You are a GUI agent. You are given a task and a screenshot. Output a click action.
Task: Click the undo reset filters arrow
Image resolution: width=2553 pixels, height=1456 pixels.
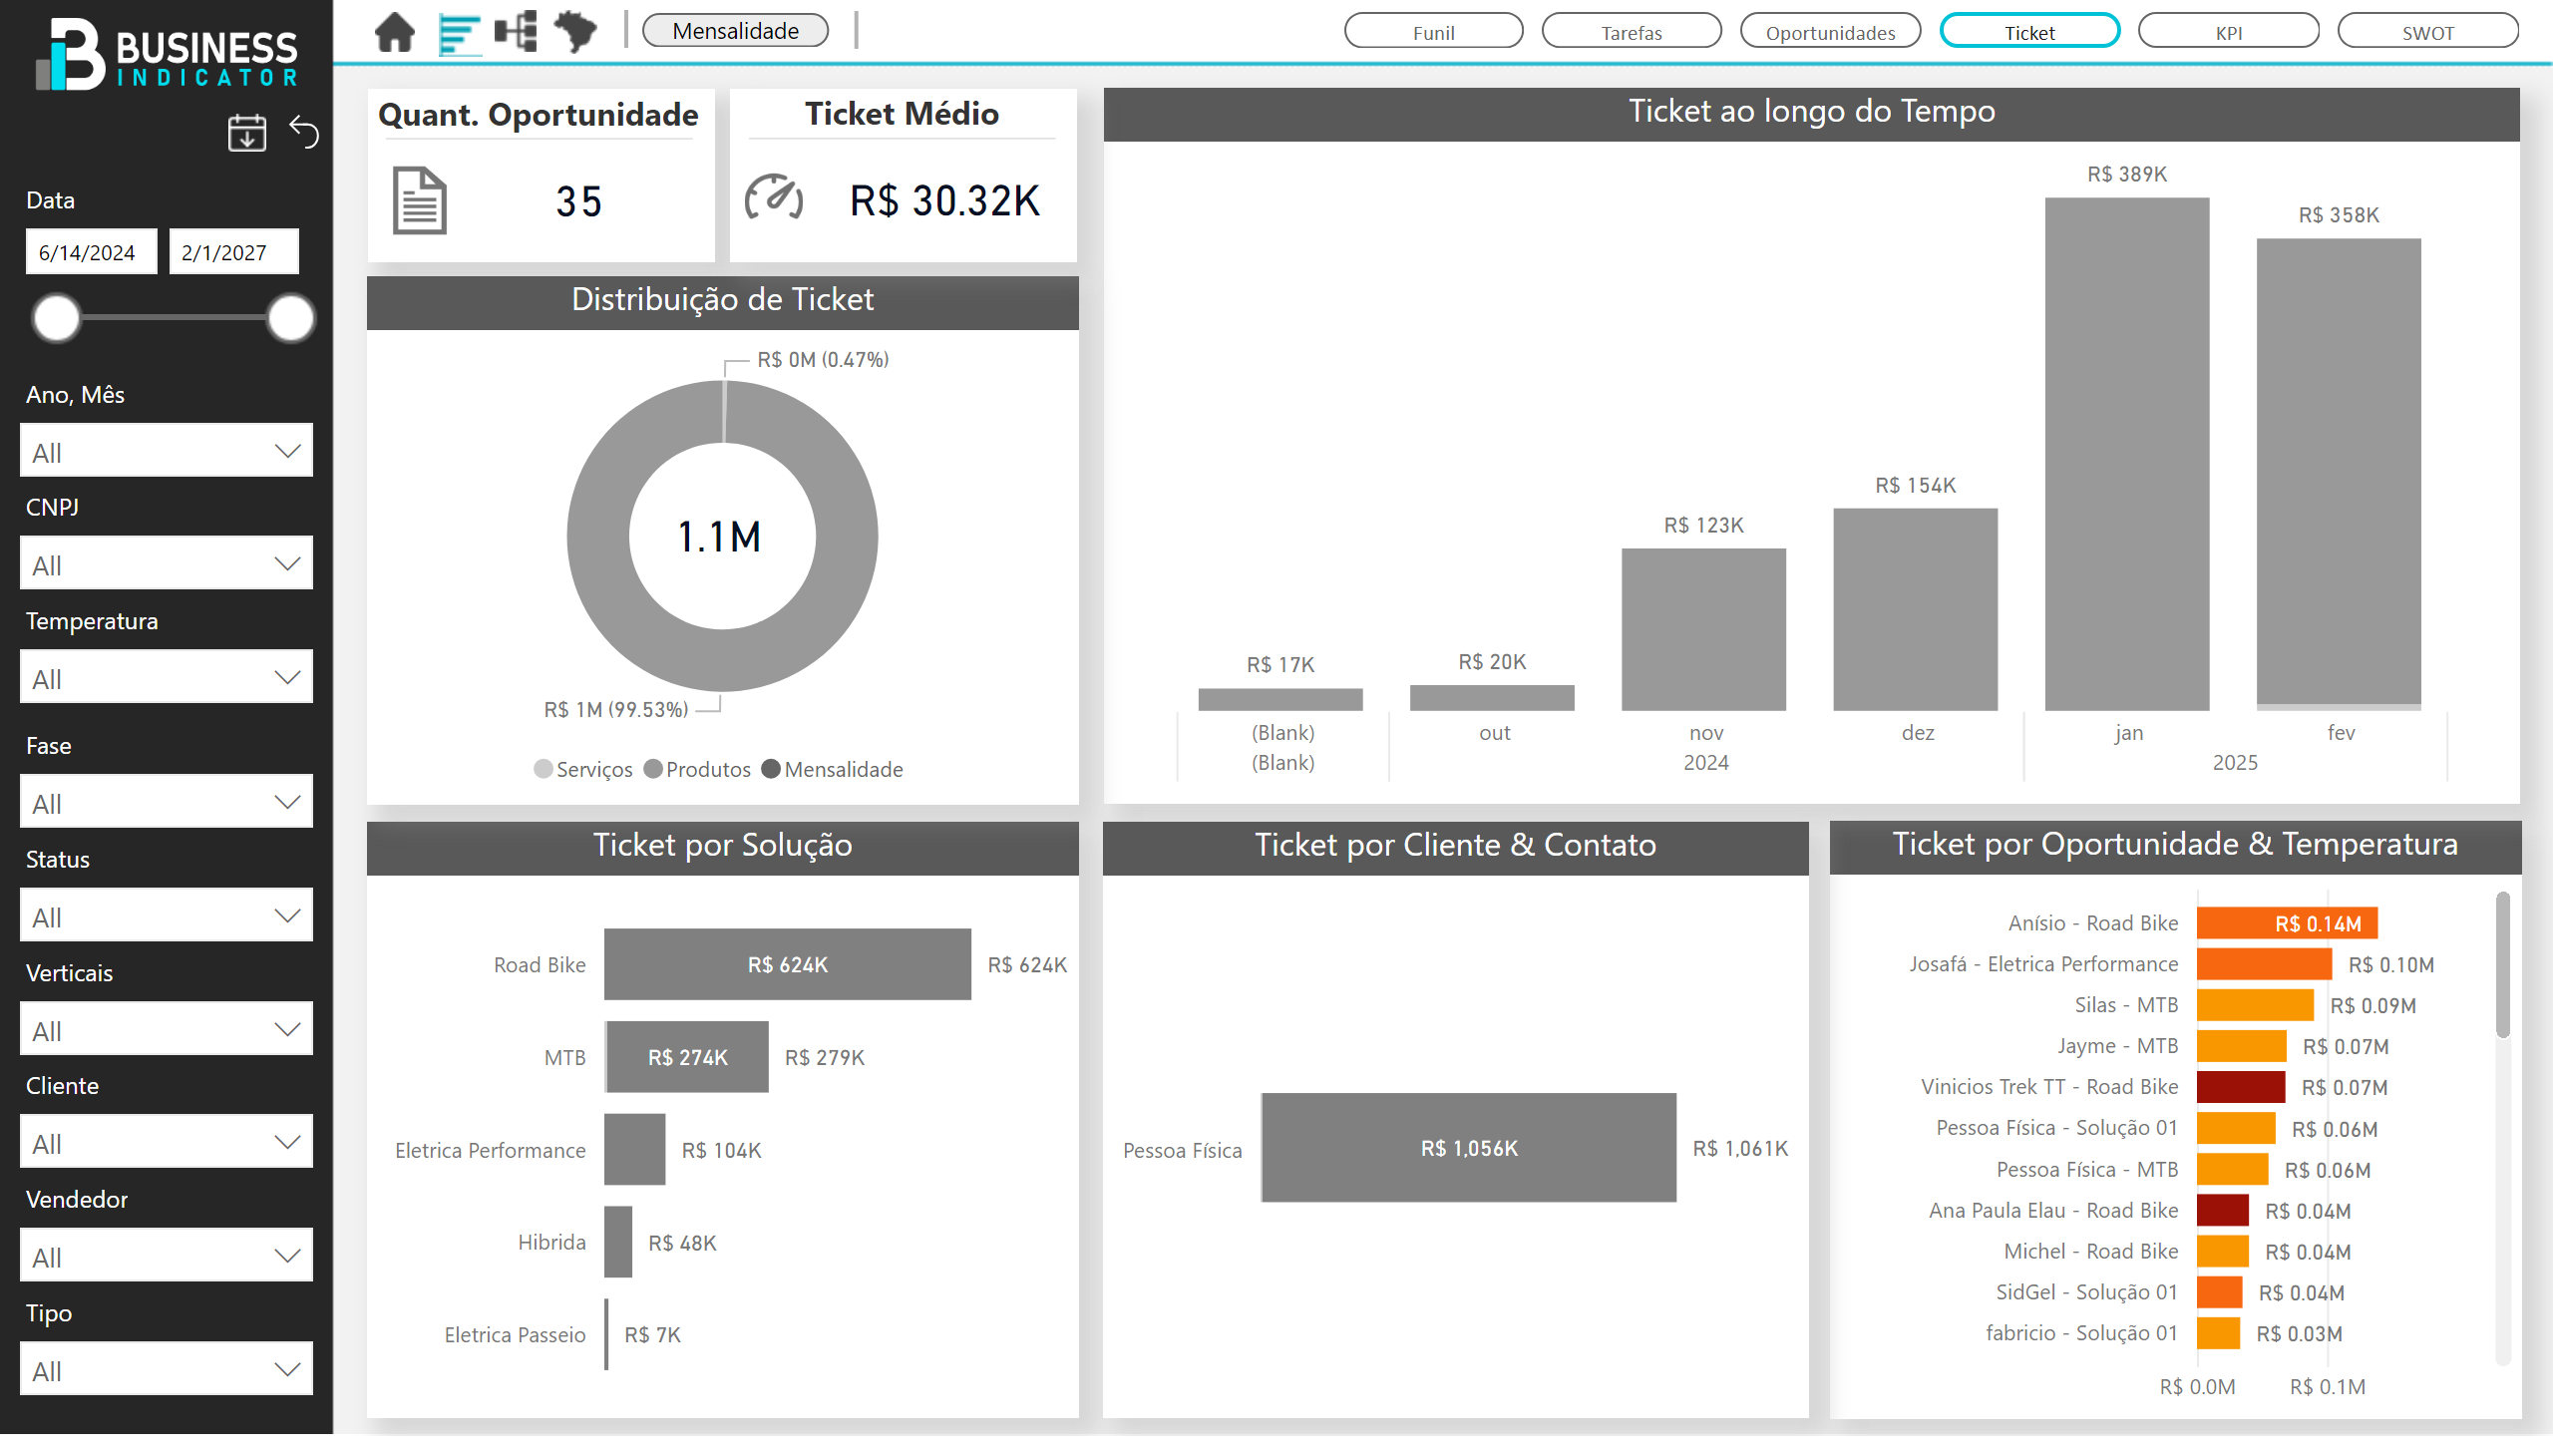[304, 132]
